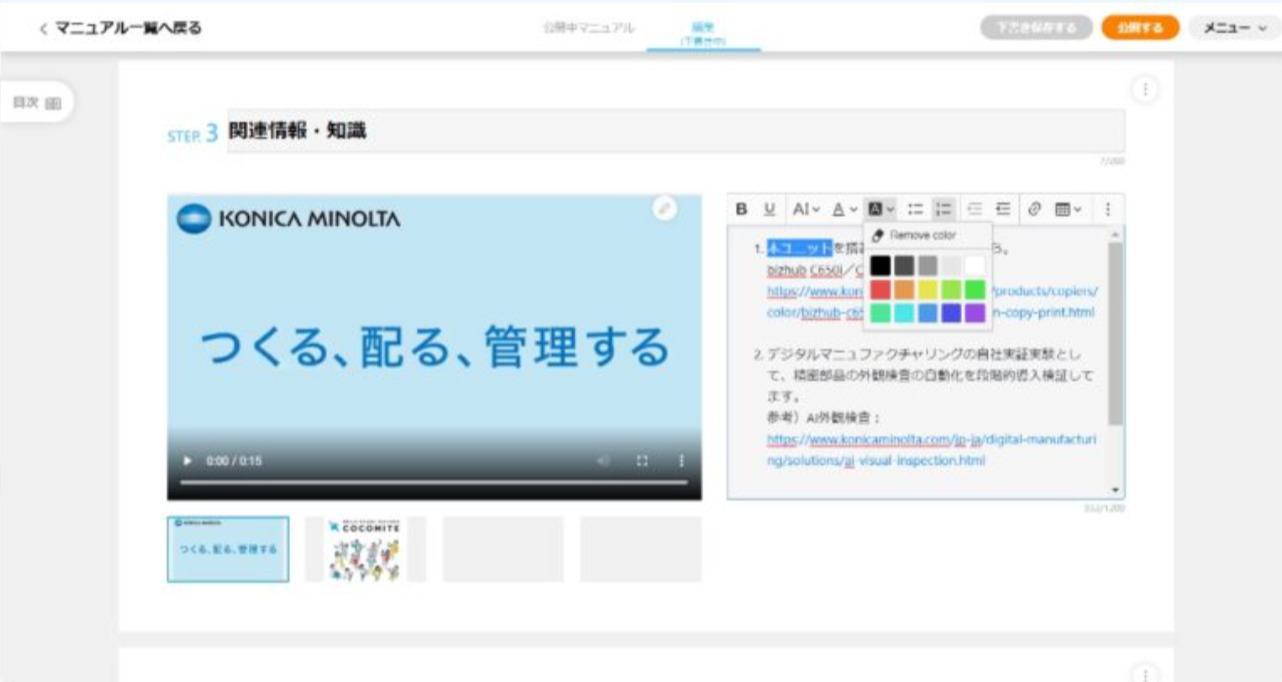This screenshot has height=682, width=1282.
Task: Collapse the background color dropdown
Action: (881, 209)
